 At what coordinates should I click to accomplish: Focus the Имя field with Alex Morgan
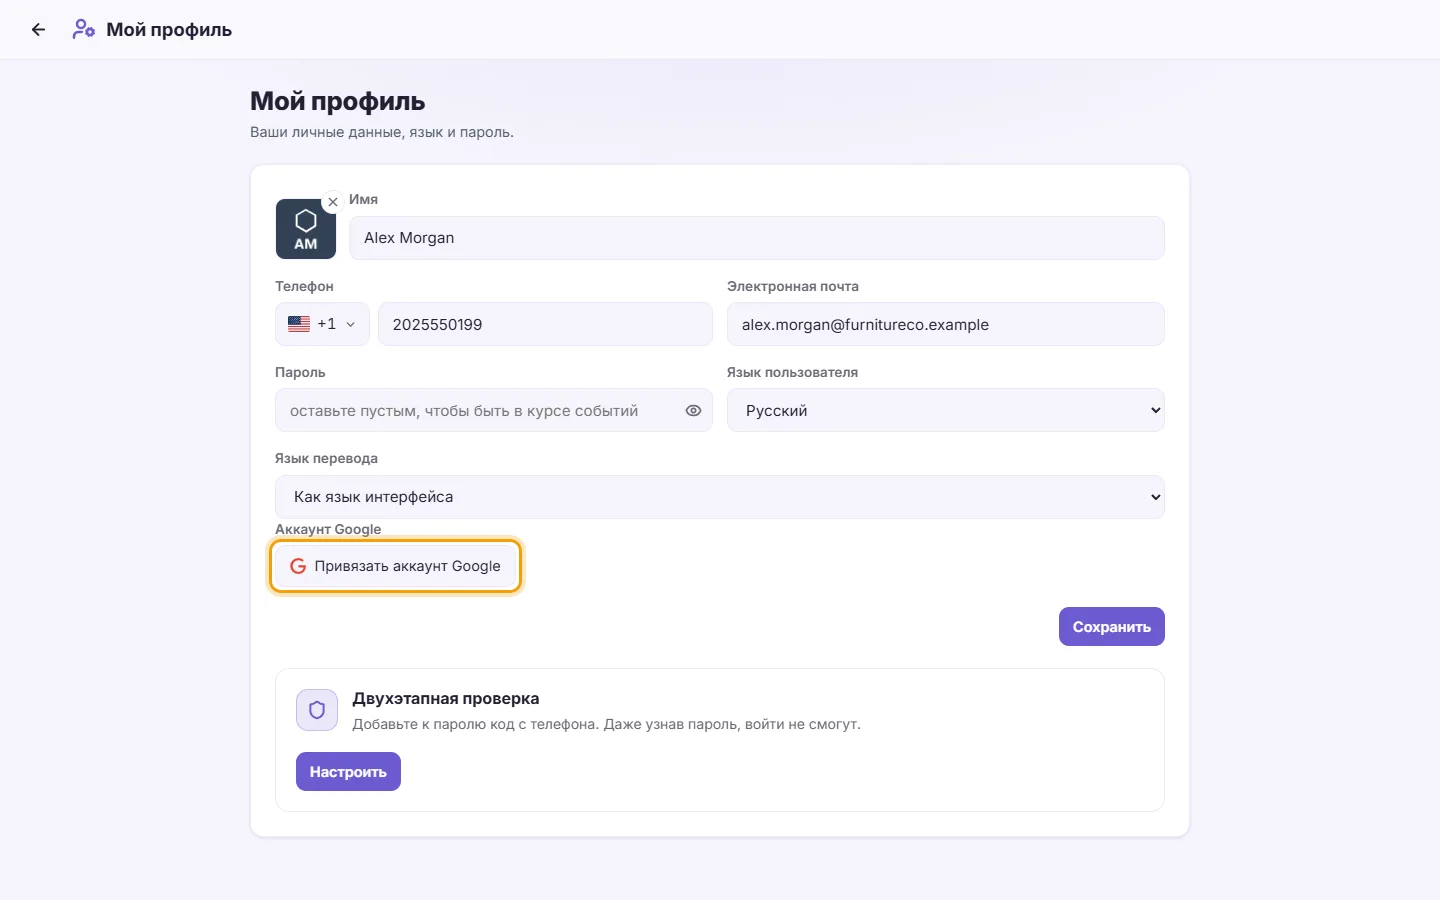point(757,238)
